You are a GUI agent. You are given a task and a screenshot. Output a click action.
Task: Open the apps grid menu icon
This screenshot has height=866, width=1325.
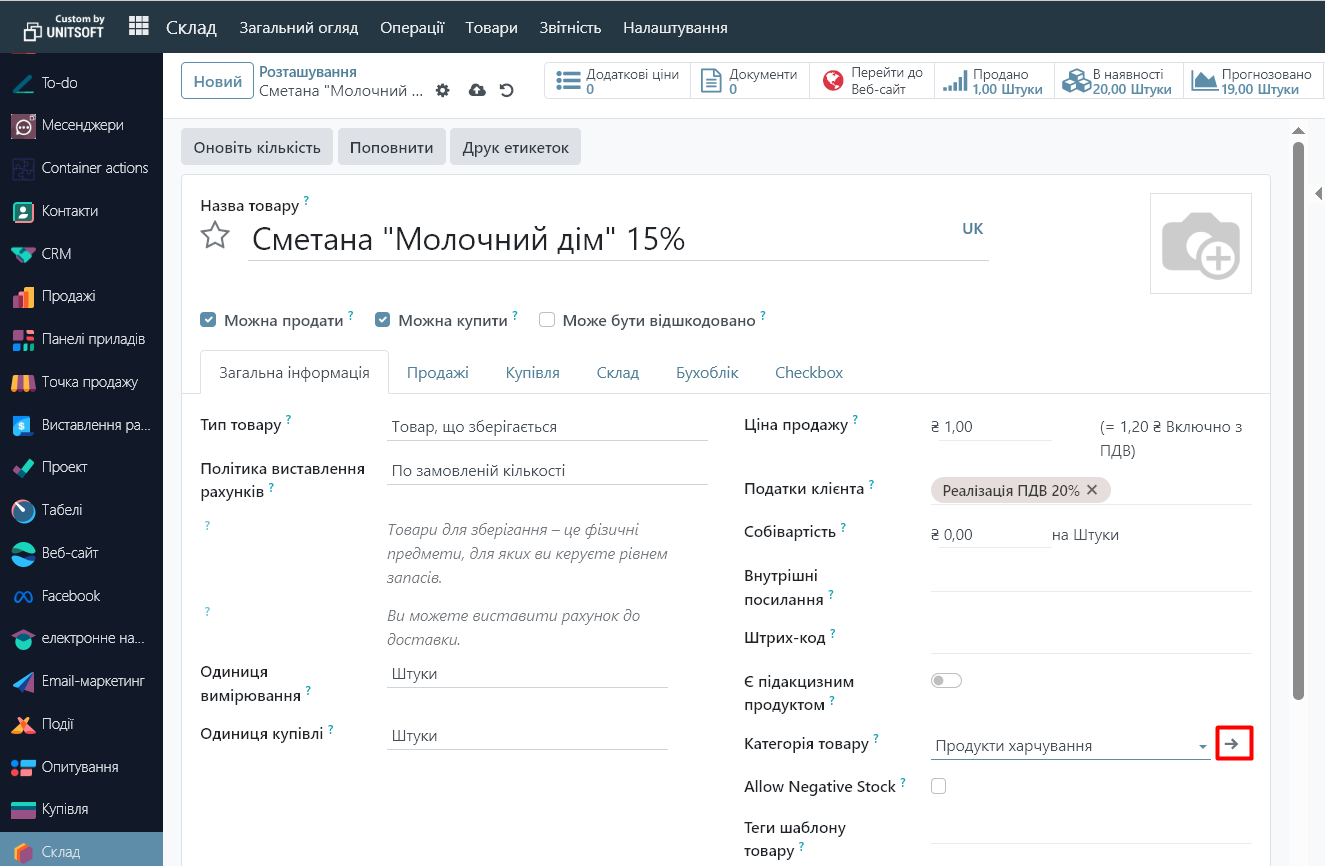click(x=139, y=27)
